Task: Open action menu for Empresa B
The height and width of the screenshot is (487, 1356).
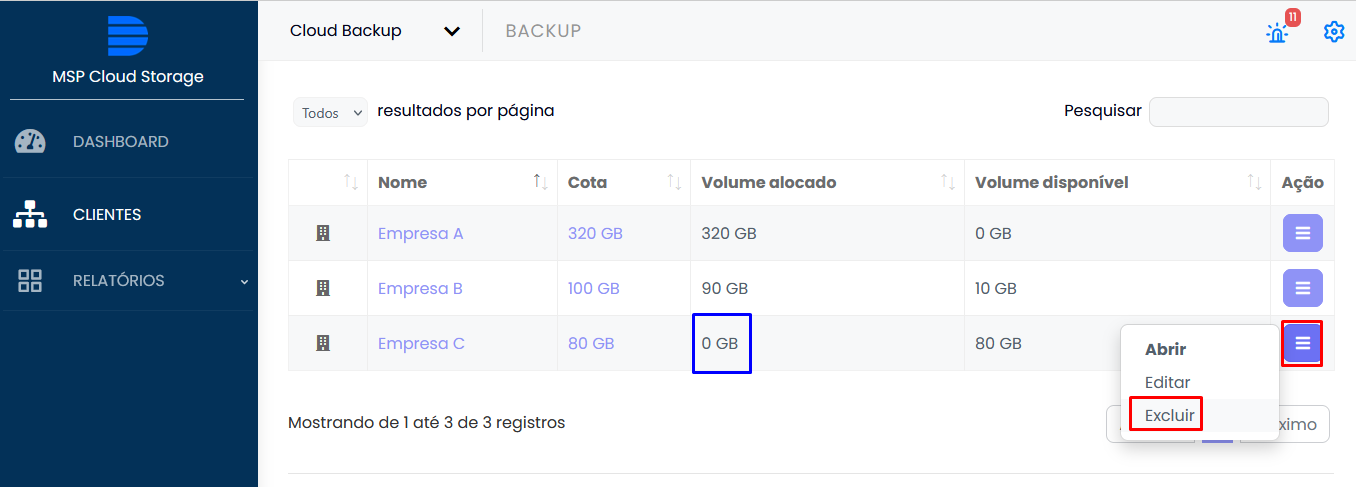Action: coord(1302,288)
